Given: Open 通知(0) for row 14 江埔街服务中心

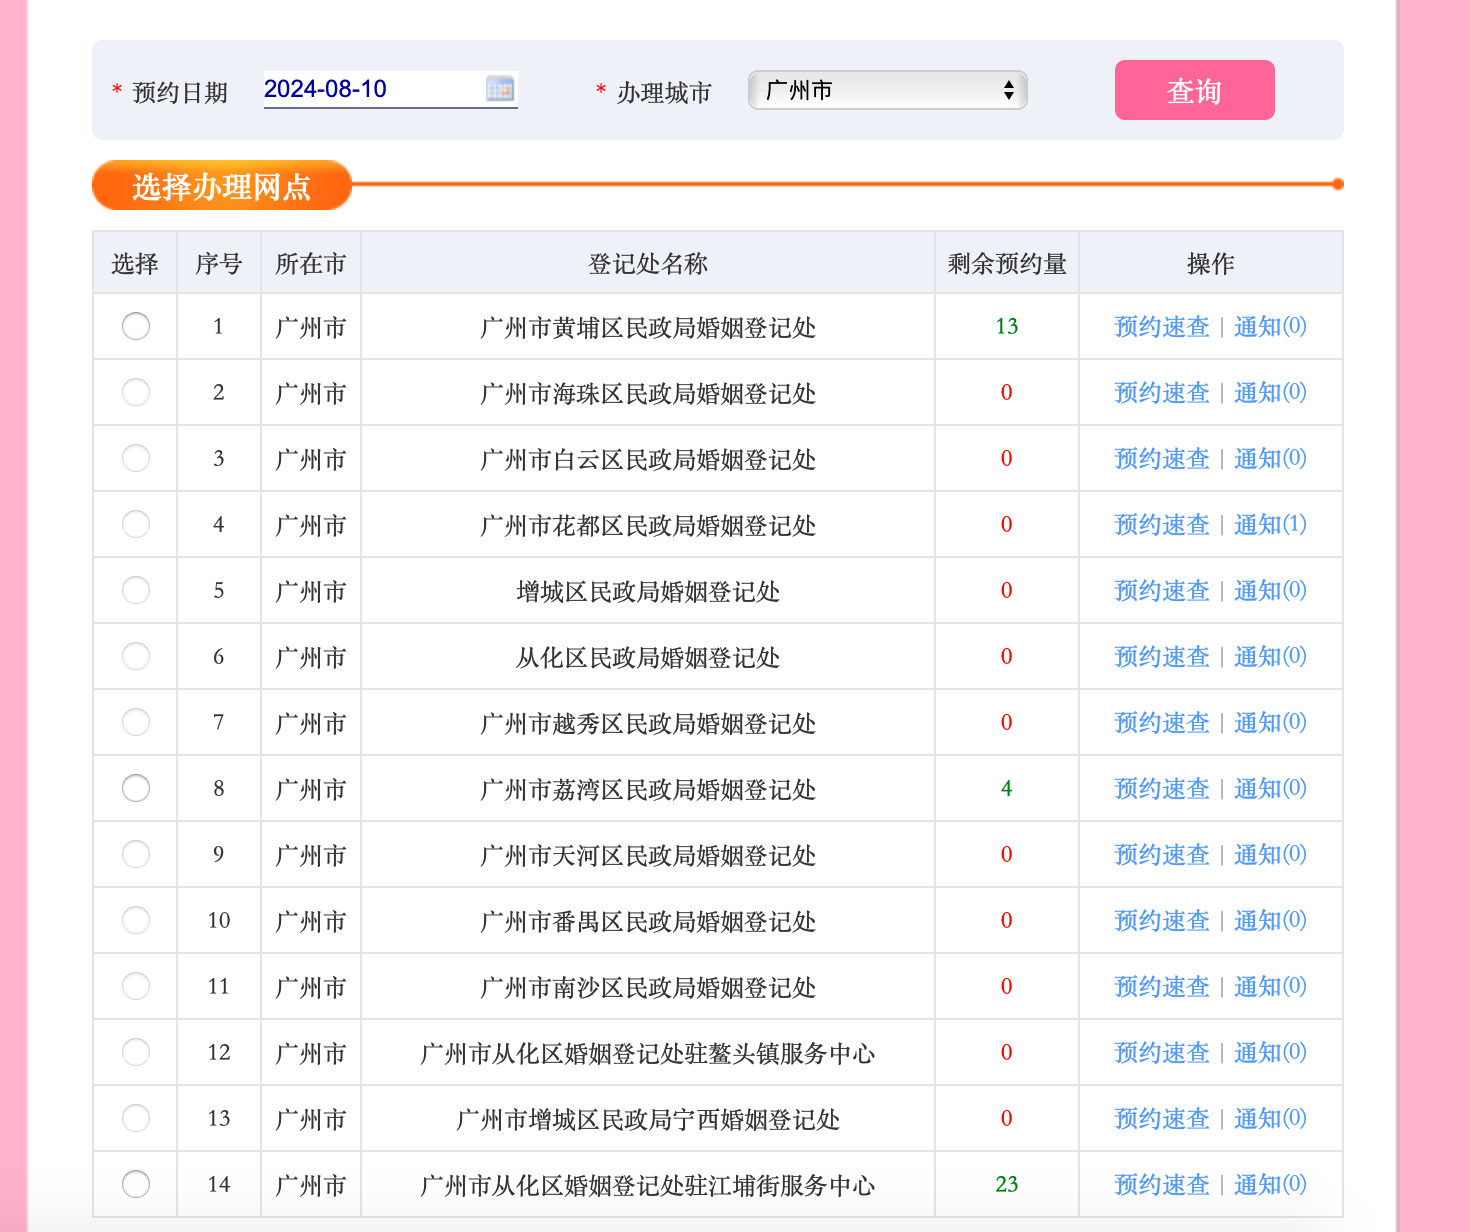Looking at the screenshot, I should point(1270,1185).
